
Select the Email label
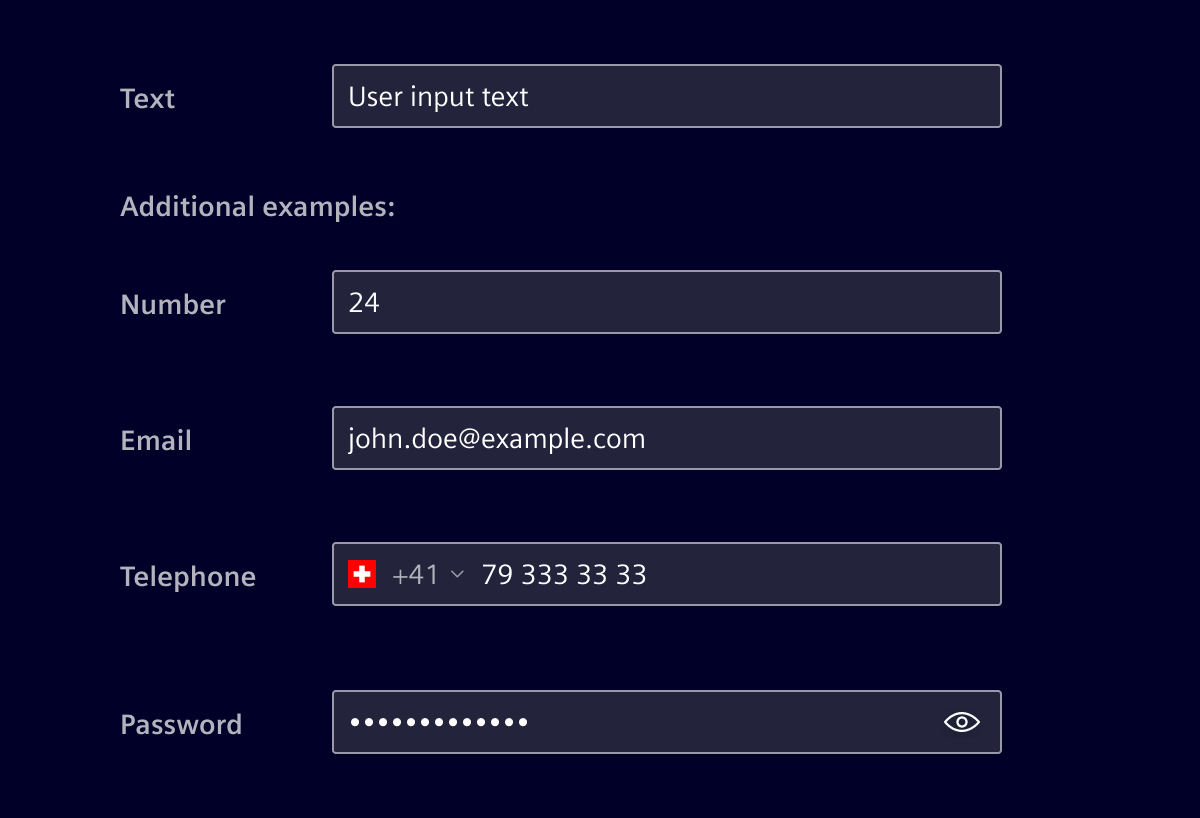click(x=155, y=440)
